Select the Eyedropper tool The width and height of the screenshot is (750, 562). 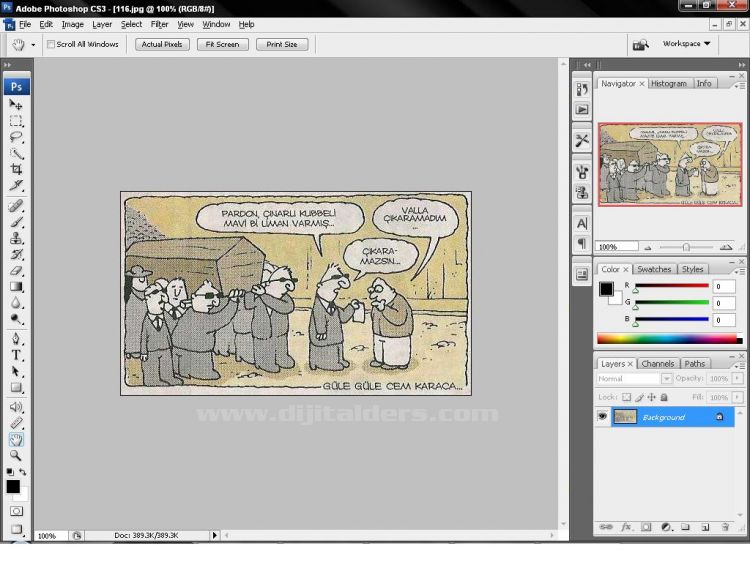(x=16, y=423)
